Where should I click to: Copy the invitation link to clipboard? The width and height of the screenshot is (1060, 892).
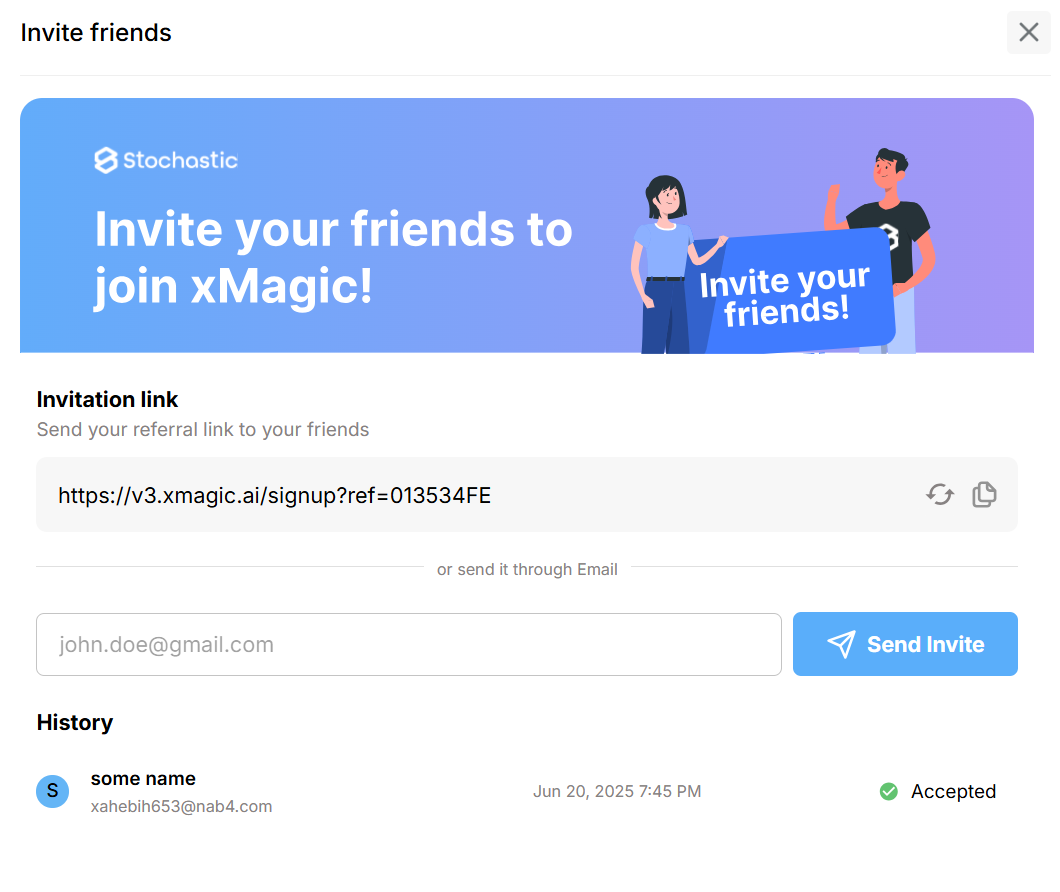pyautogui.click(x=984, y=494)
